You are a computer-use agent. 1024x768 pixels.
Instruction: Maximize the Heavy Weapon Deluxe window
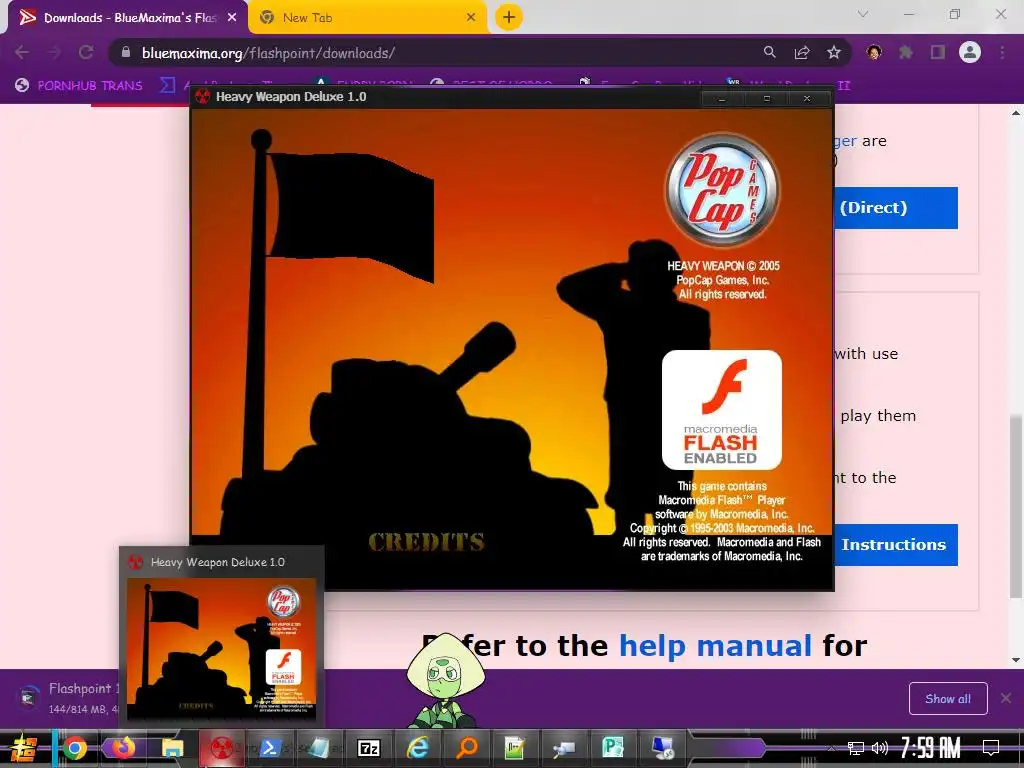click(767, 99)
